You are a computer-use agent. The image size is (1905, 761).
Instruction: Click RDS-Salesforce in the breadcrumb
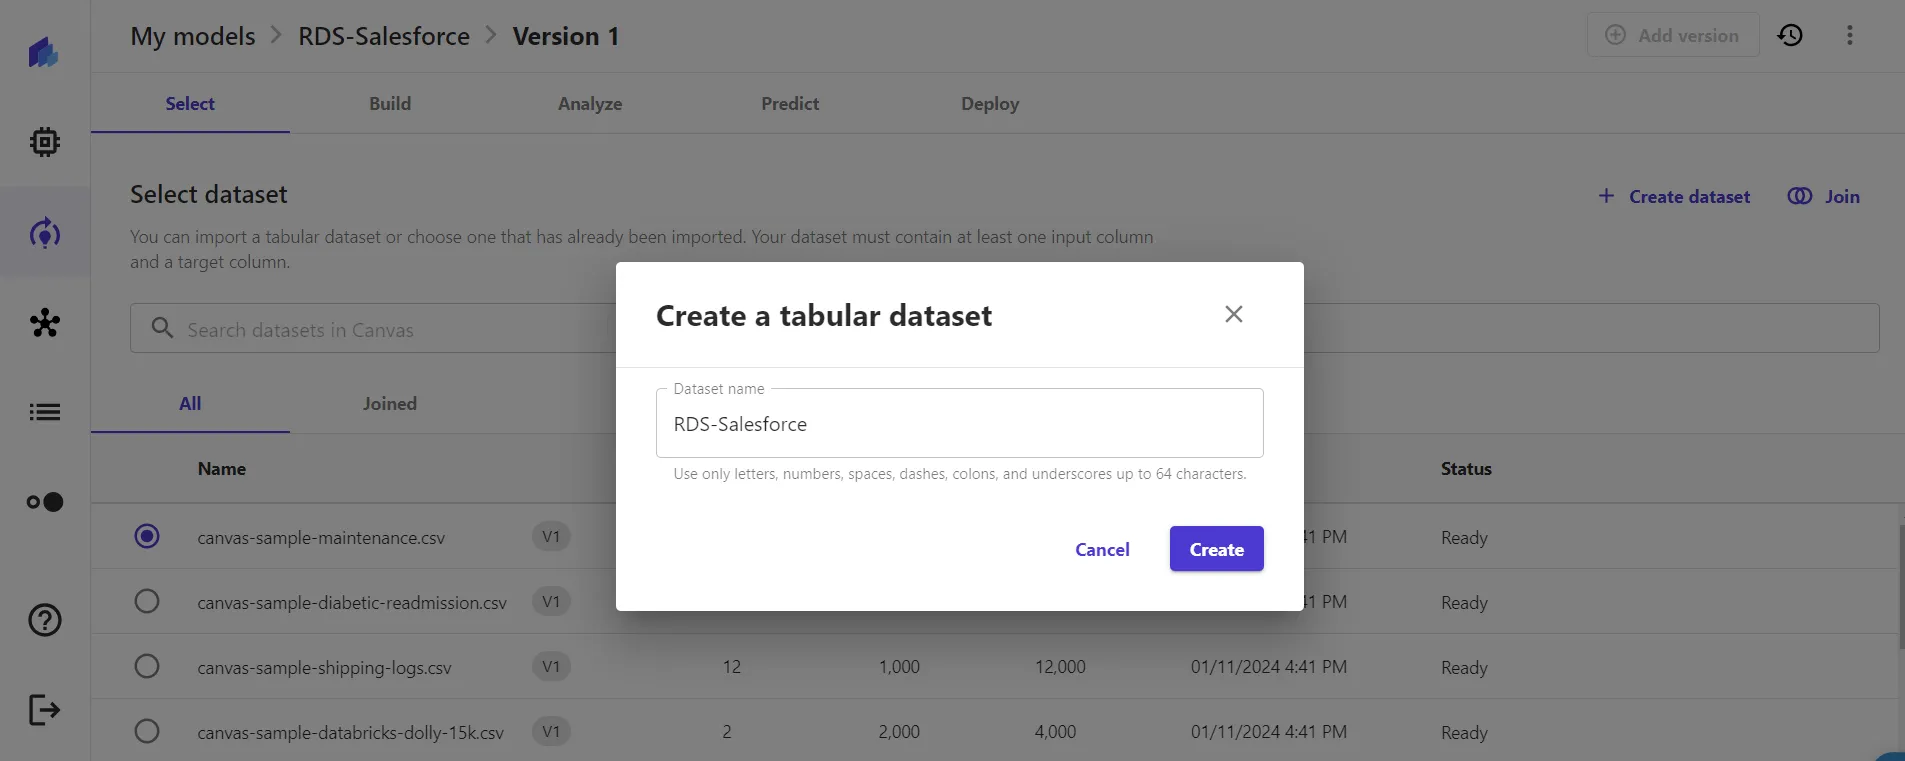point(384,36)
